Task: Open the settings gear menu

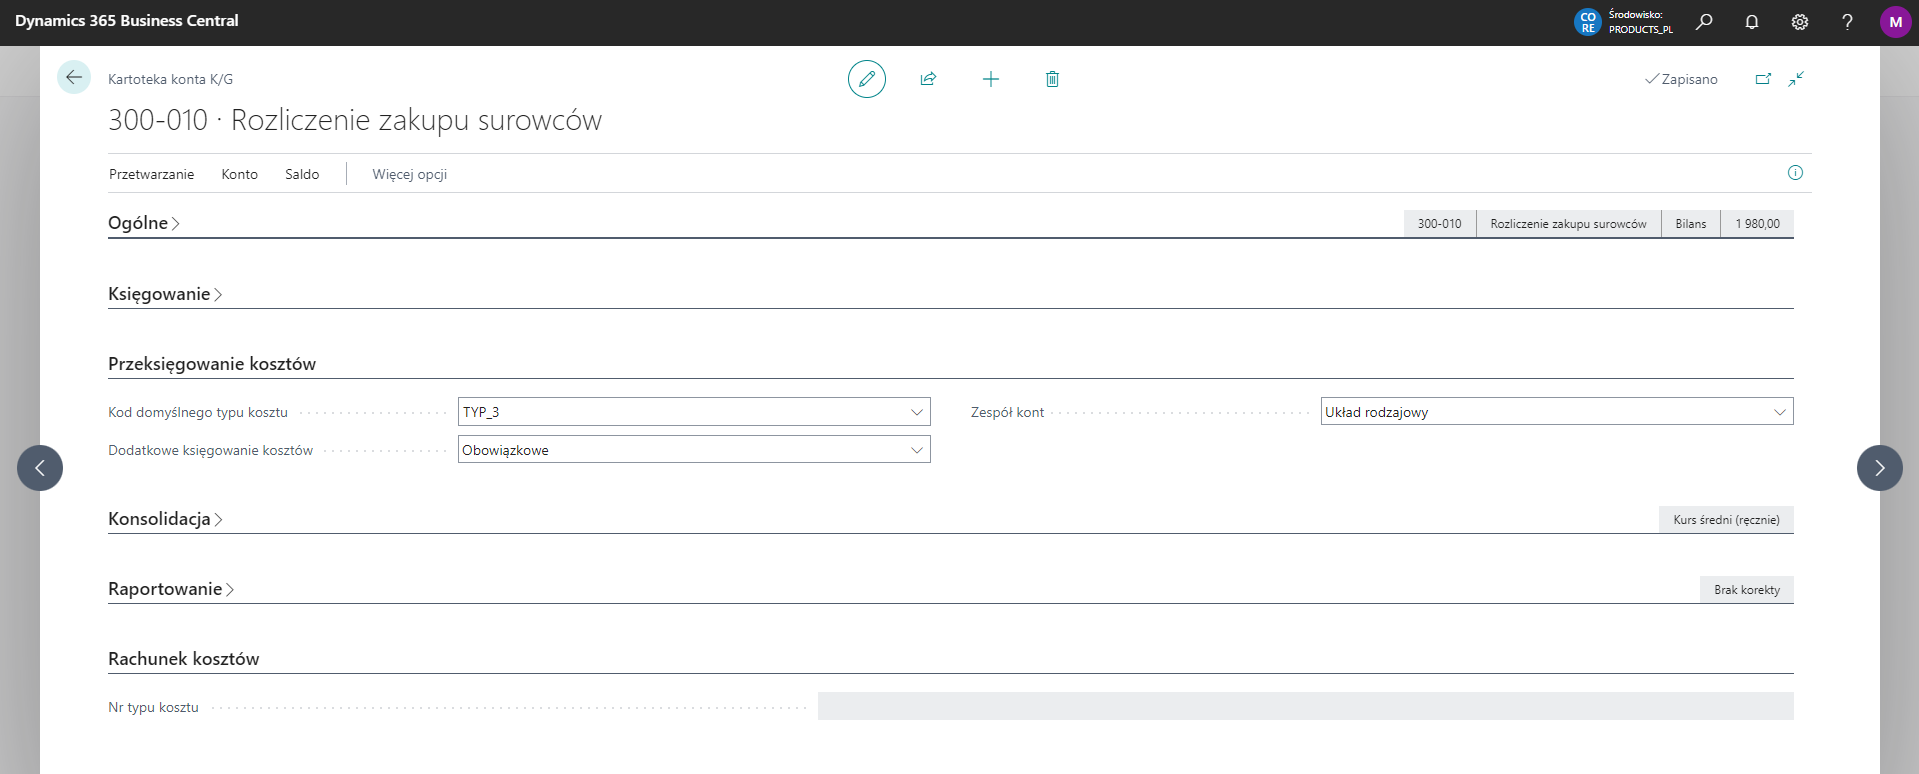Action: 1800,22
